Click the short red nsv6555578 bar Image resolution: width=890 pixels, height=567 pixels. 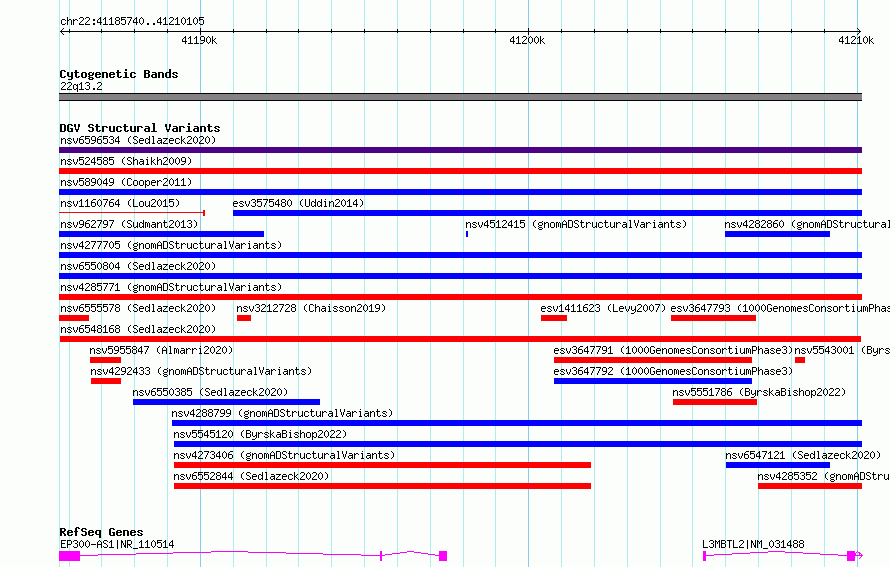[x=74, y=318]
